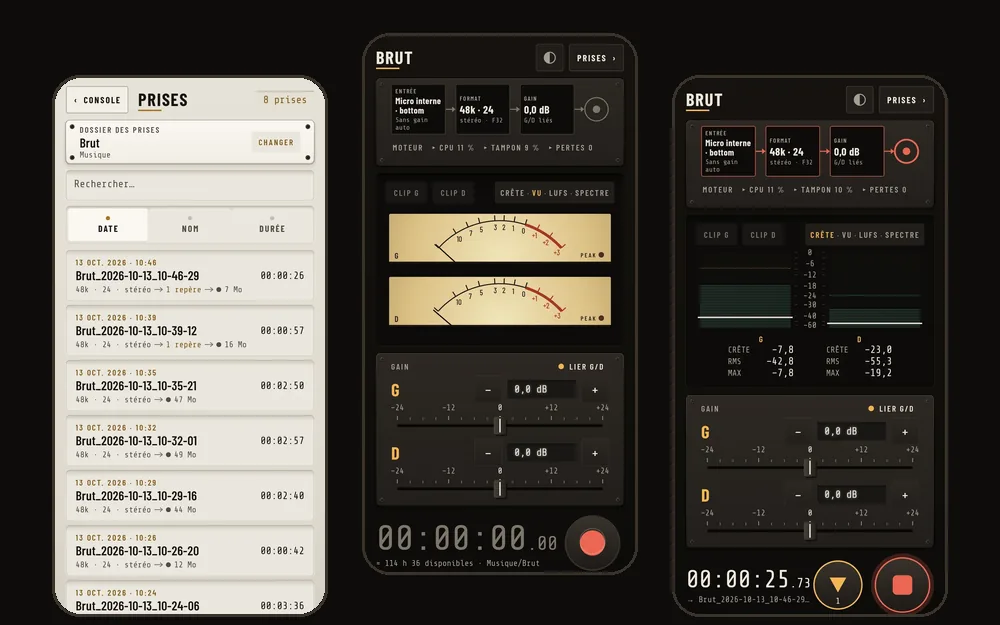1000x625 pixels.
Task: Sort the takes by DATE
Action: [108, 224]
